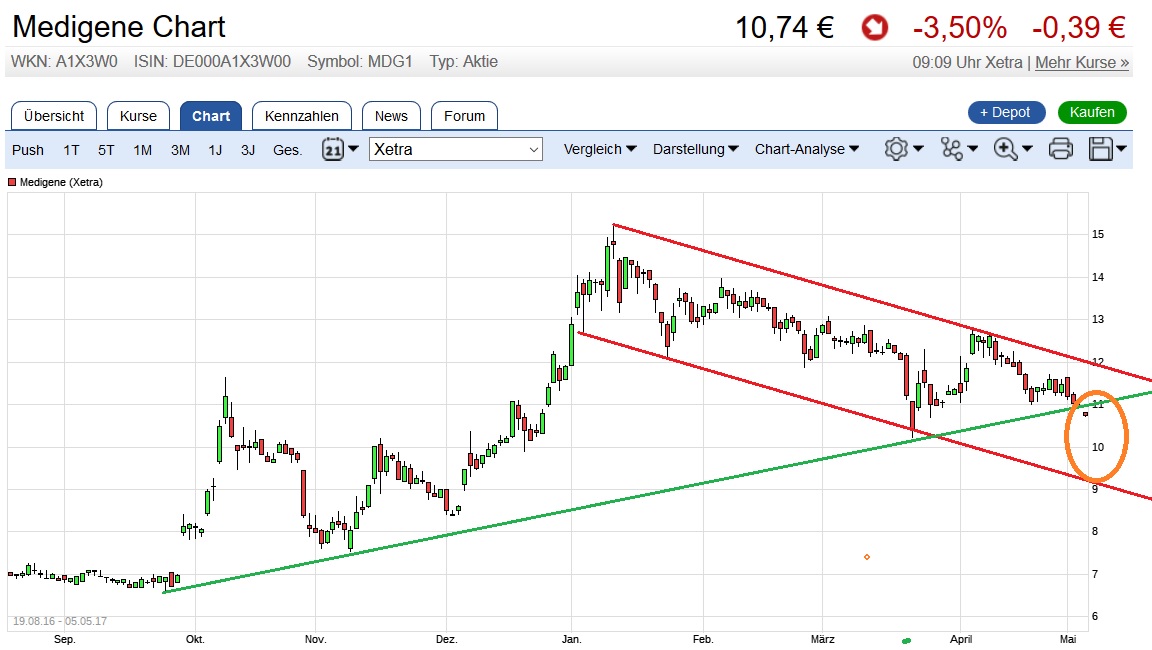Click the green marker on the date axis
Screen dimensions: 1152x650
coord(907,641)
